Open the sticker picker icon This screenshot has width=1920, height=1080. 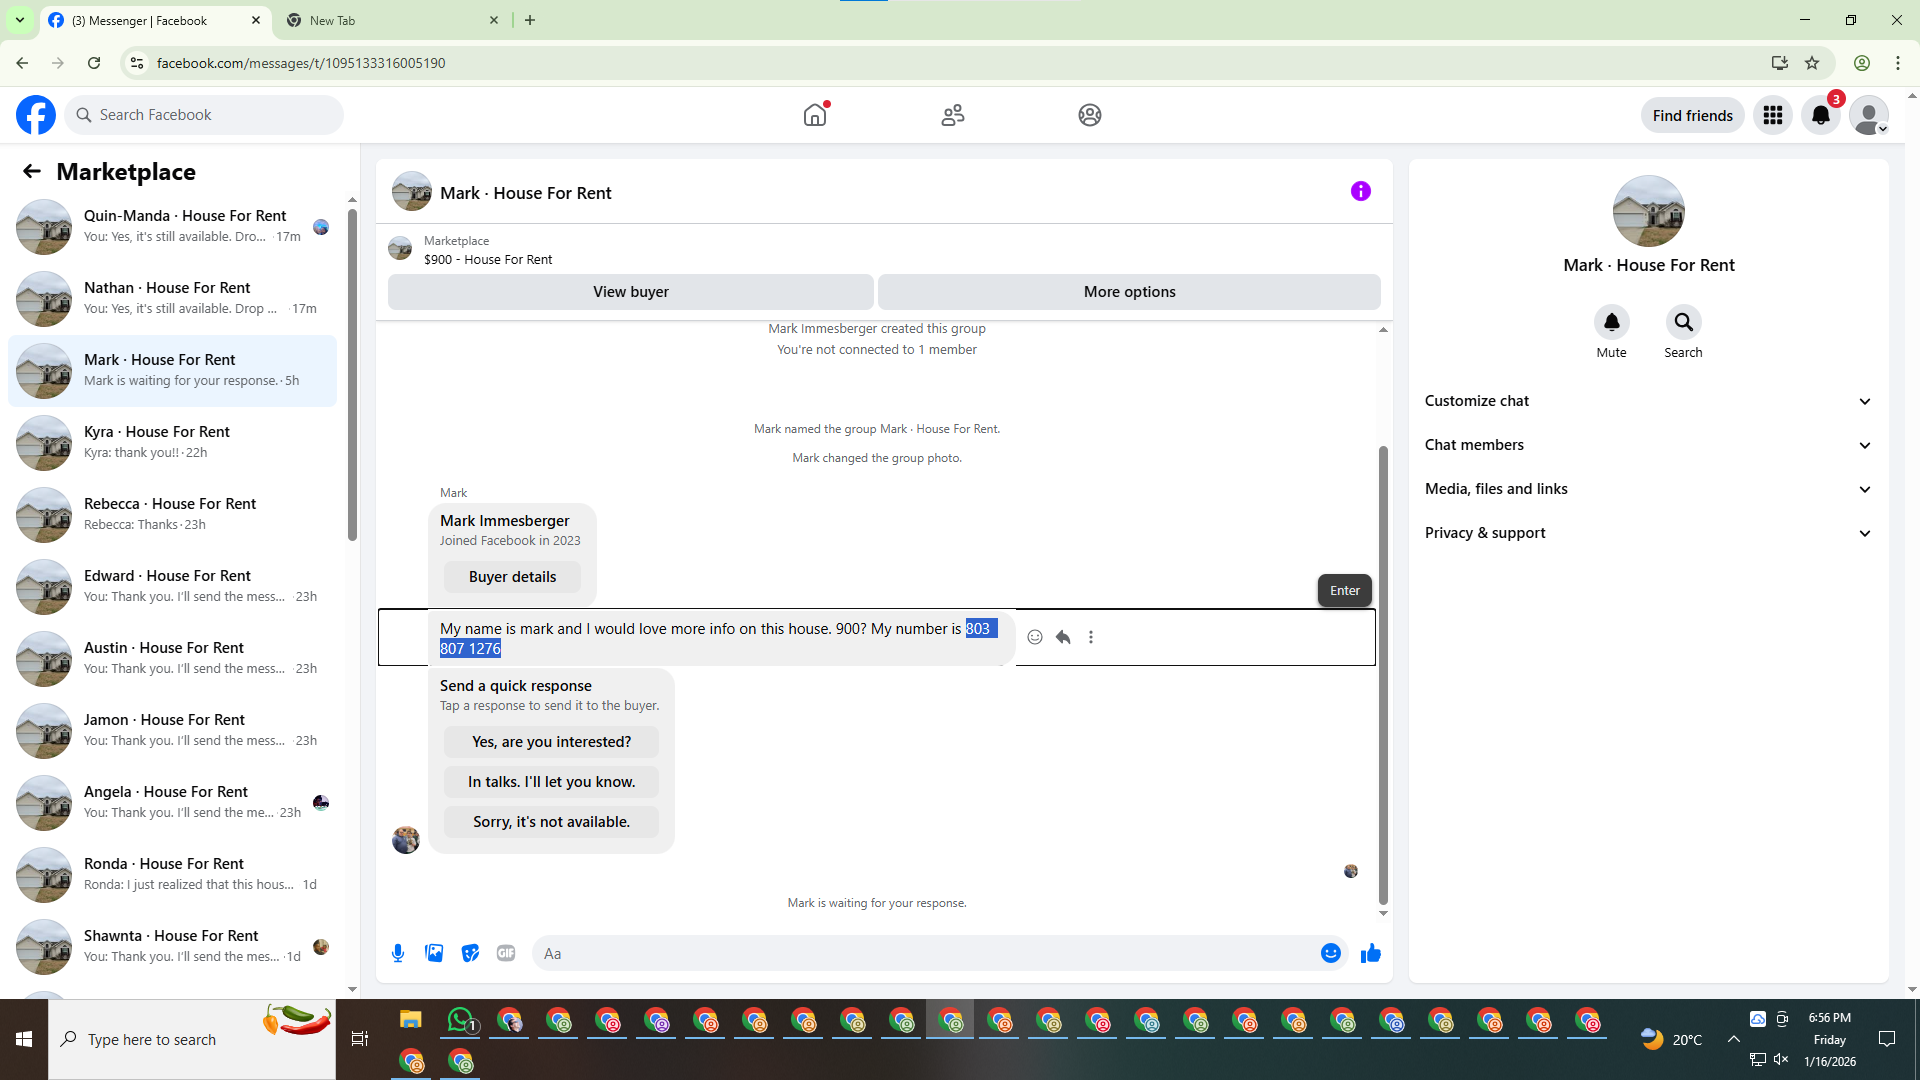pos(470,953)
